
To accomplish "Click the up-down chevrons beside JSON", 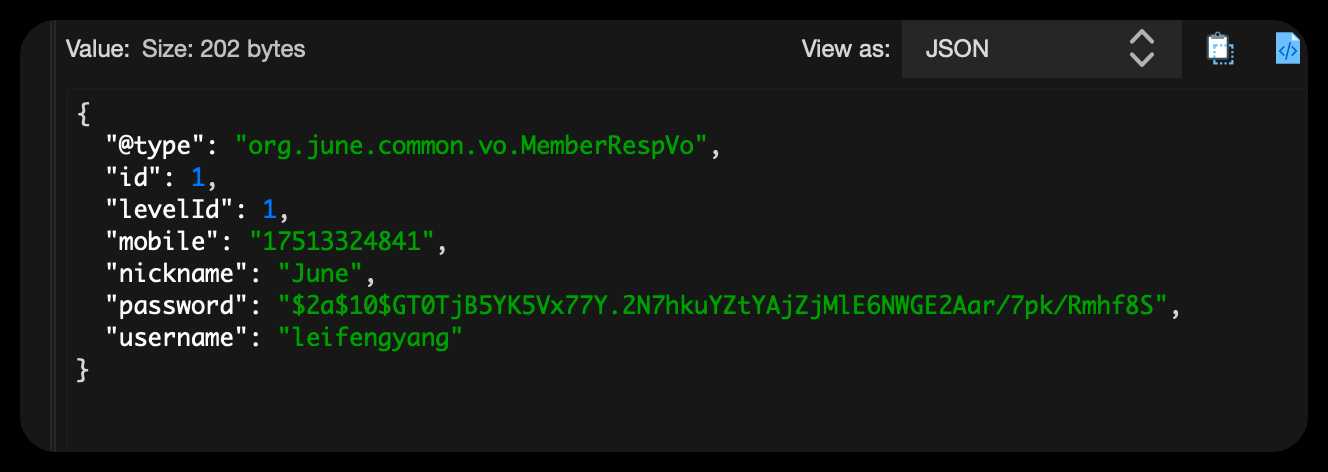I will coord(1141,49).
